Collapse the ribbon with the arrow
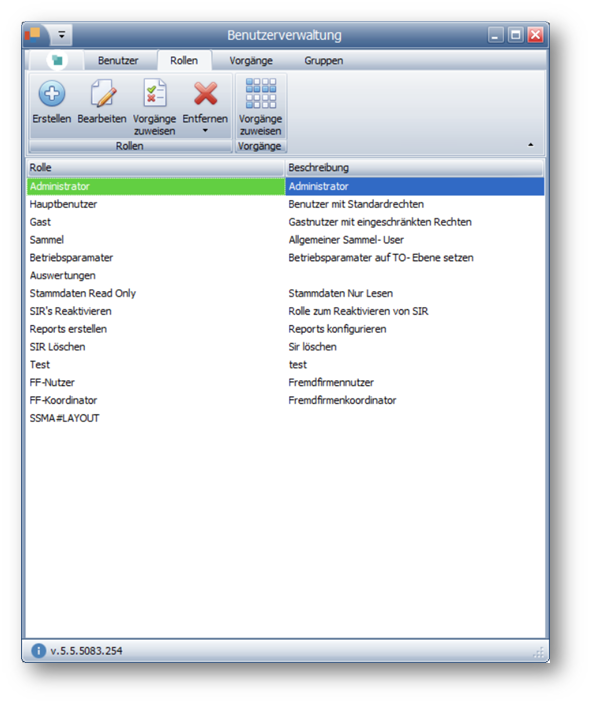The height and width of the screenshot is (705, 592). pyautogui.click(x=530, y=145)
